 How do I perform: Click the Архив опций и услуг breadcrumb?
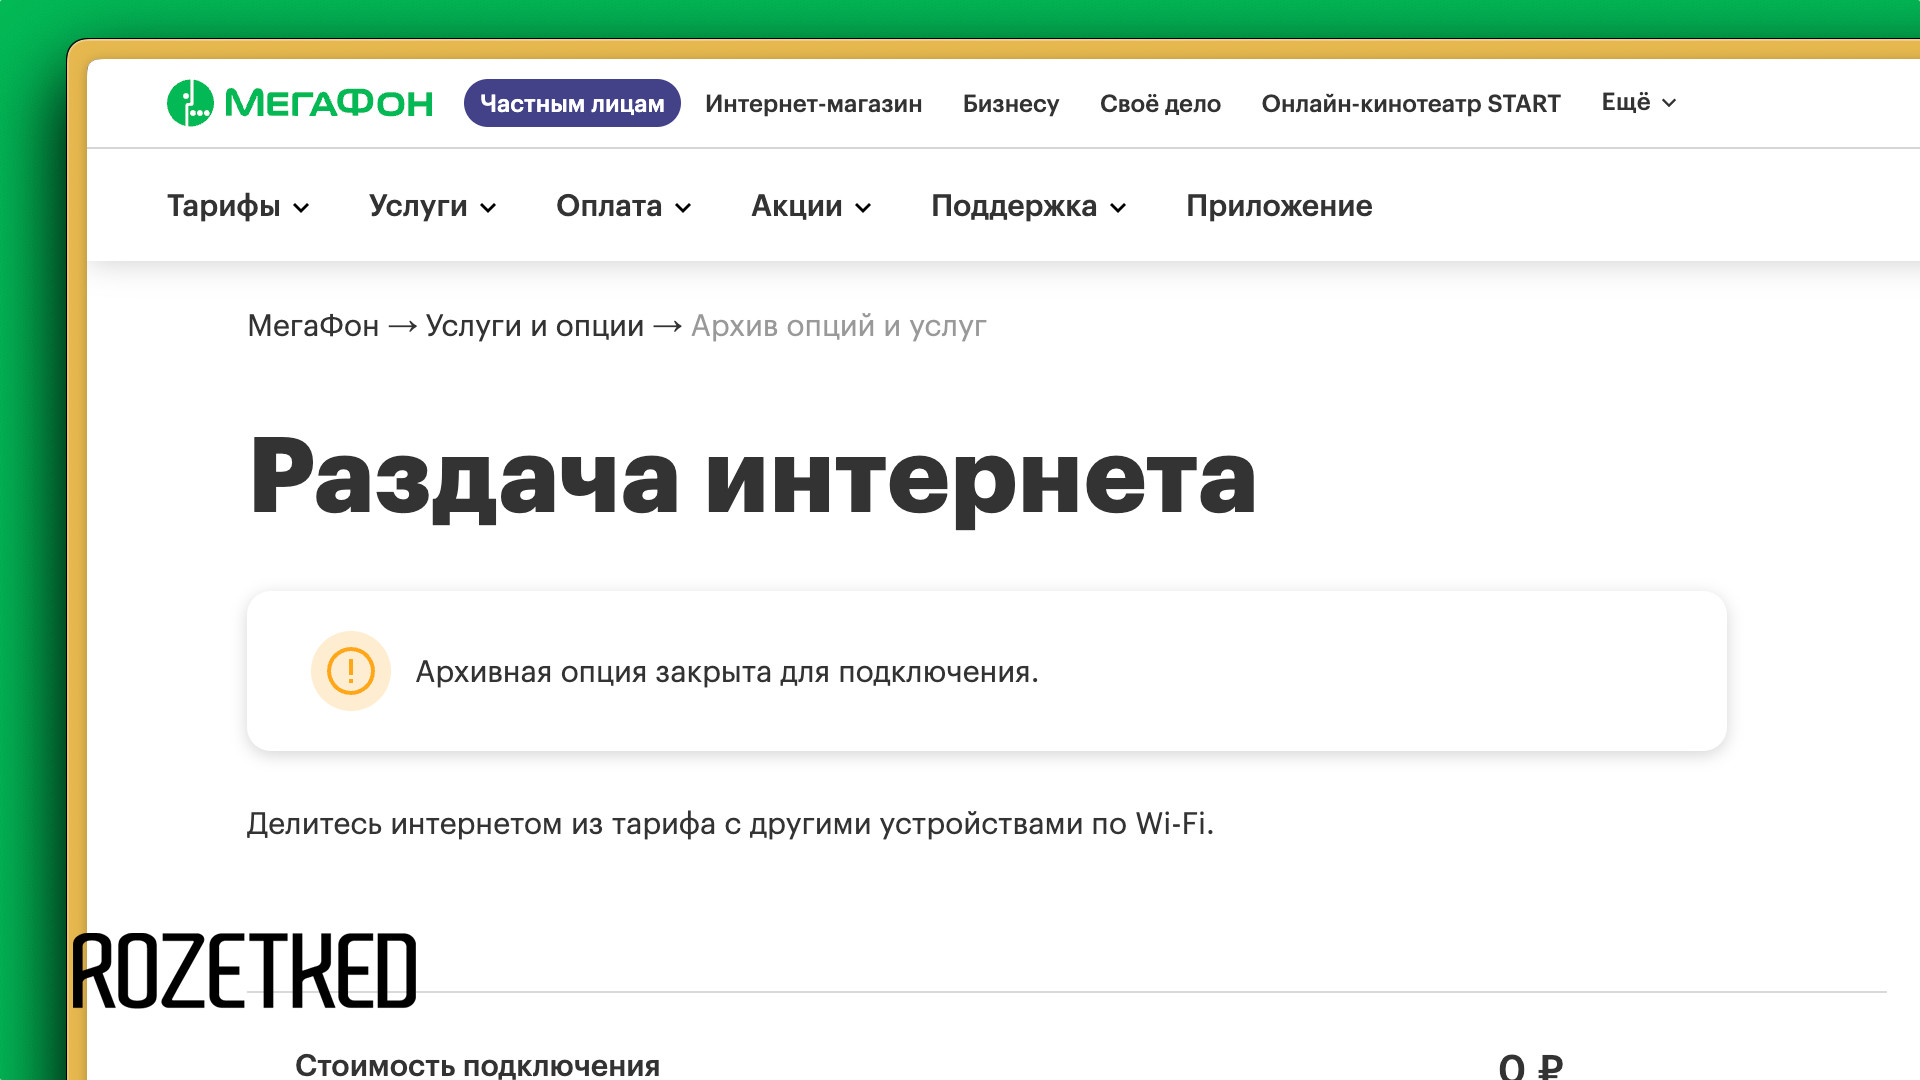pyautogui.click(x=839, y=326)
